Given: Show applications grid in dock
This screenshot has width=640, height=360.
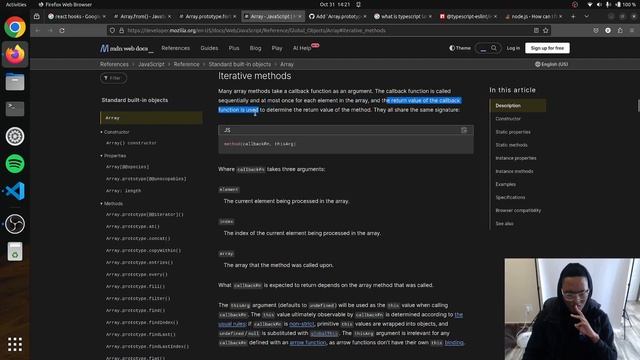Looking at the screenshot, I should [x=15, y=344].
